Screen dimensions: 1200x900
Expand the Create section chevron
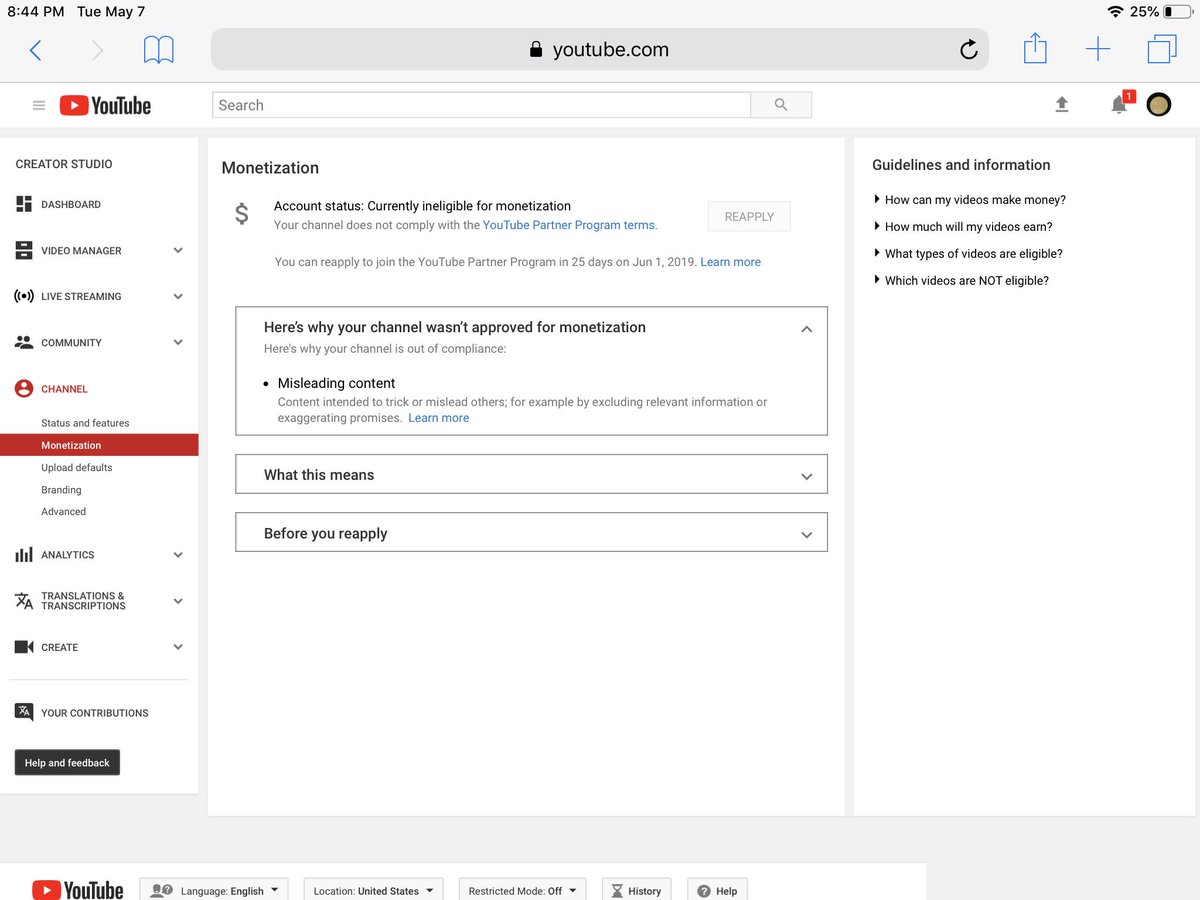pos(178,647)
